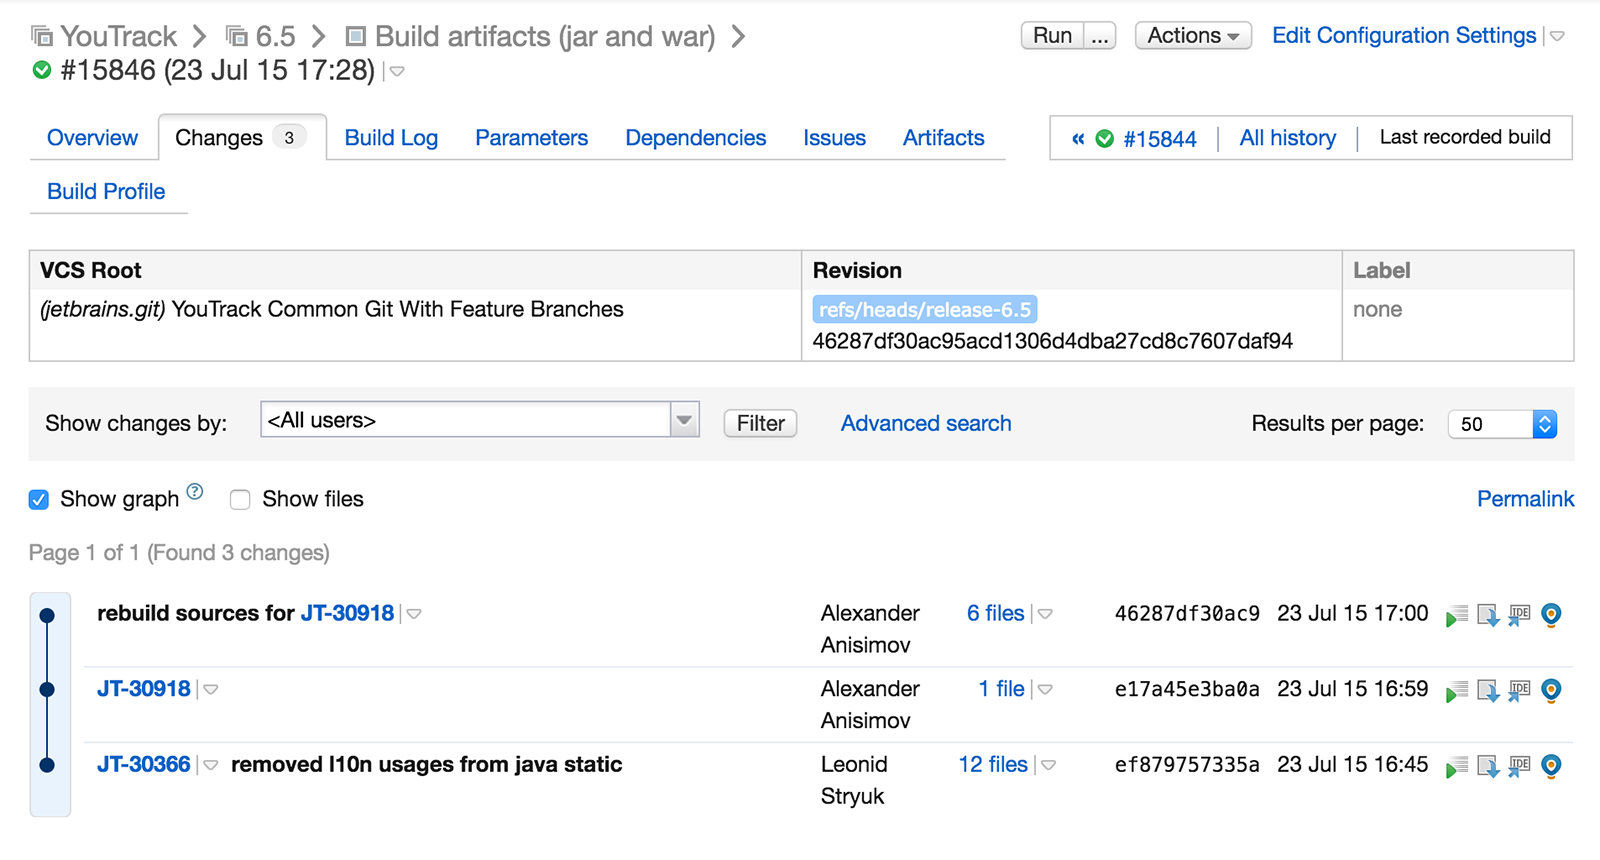Click run-build icon for commit e17a45e3ba0a
The image size is (1600, 860).
click(1457, 691)
